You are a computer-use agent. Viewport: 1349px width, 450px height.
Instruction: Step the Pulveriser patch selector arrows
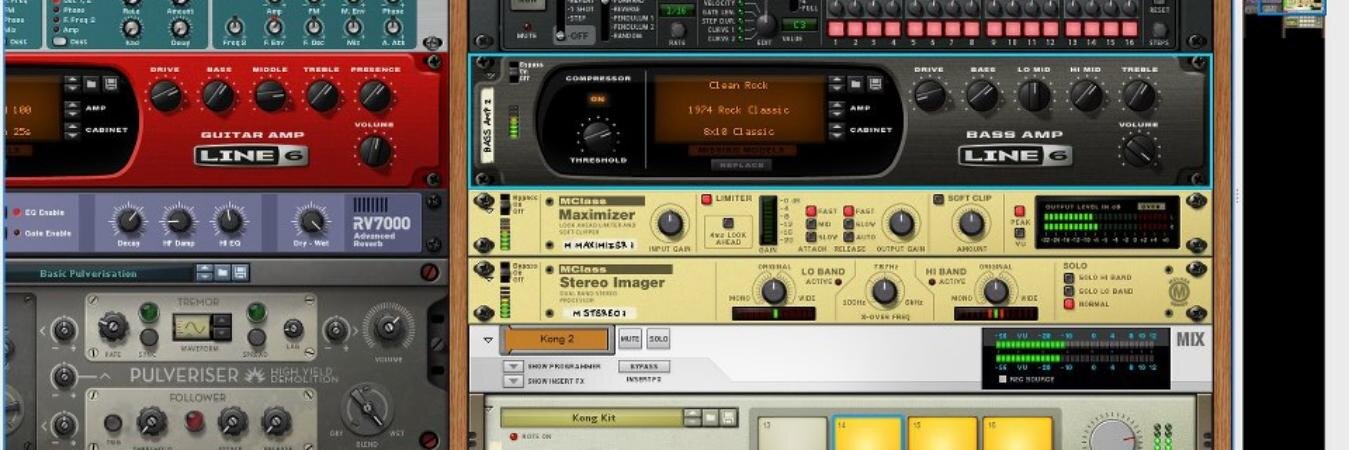(204, 272)
